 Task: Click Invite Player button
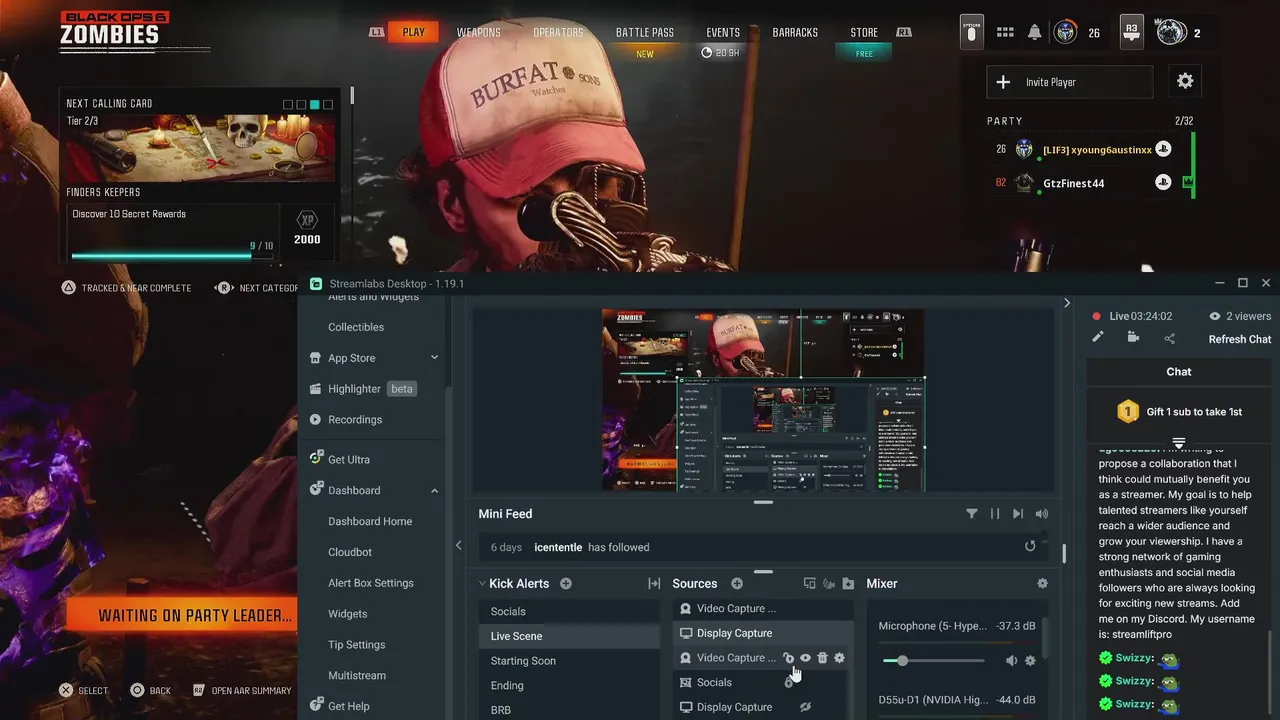1070,82
